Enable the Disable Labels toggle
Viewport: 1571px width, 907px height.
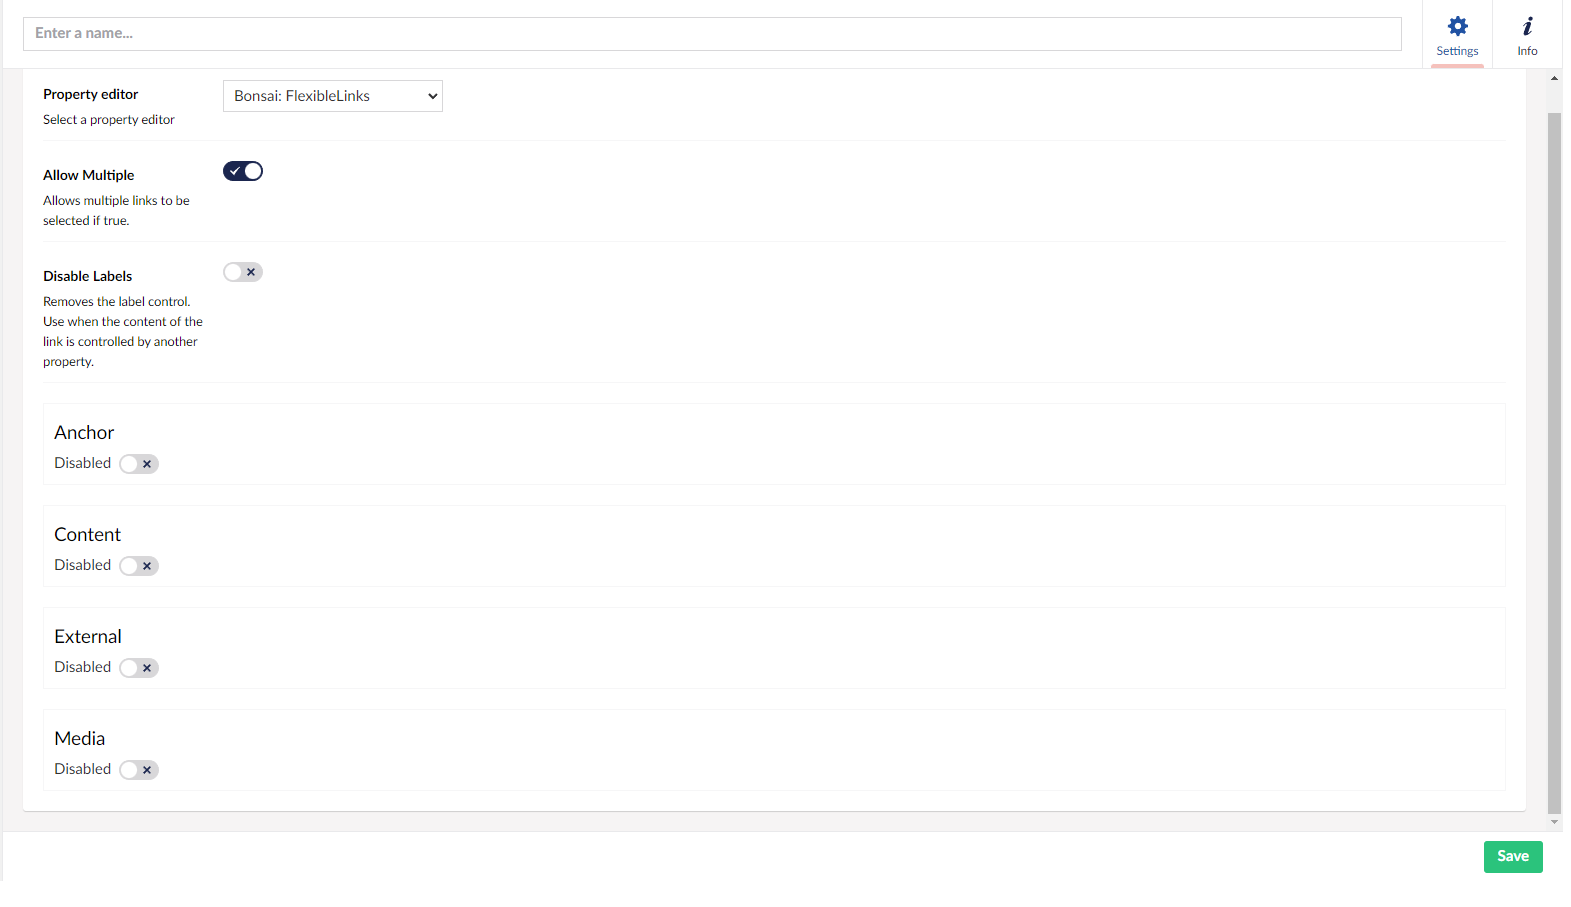tap(243, 272)
